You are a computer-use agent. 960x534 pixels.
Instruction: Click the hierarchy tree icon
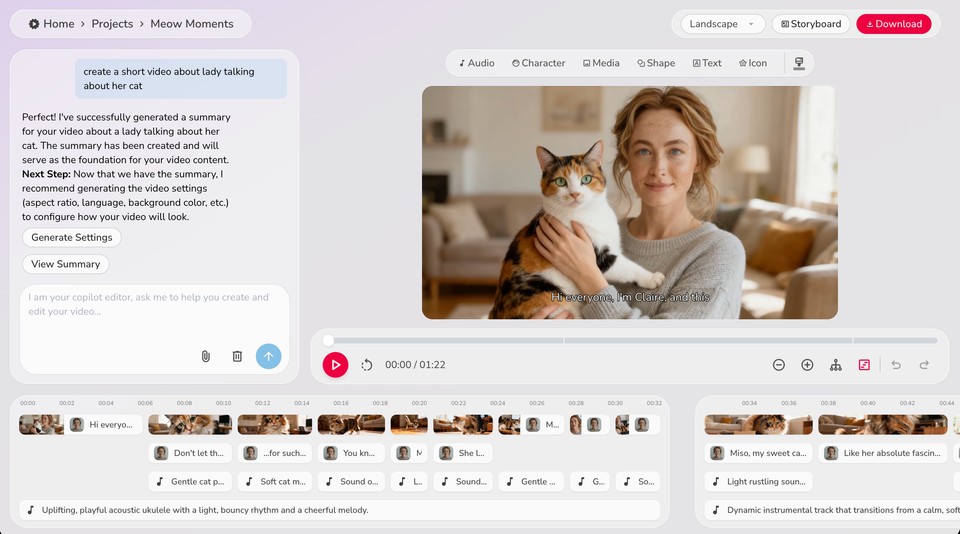click(836, 365)
